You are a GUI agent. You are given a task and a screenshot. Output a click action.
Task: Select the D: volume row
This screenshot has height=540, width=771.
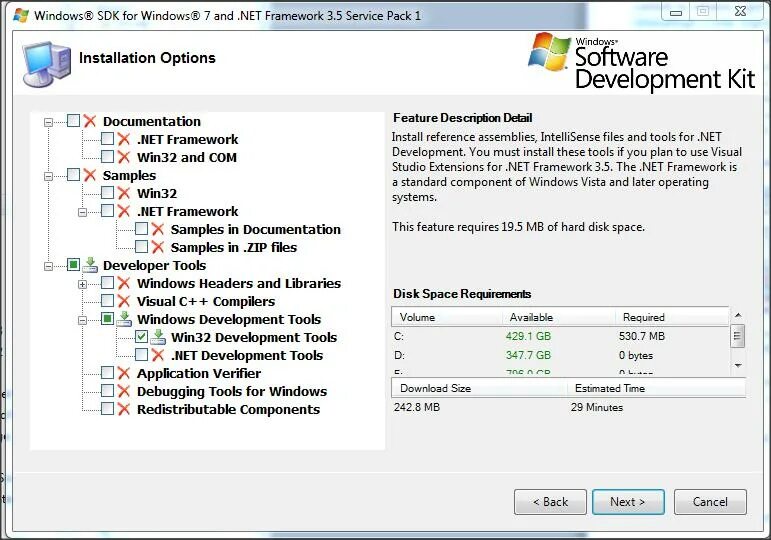[560, 355]
